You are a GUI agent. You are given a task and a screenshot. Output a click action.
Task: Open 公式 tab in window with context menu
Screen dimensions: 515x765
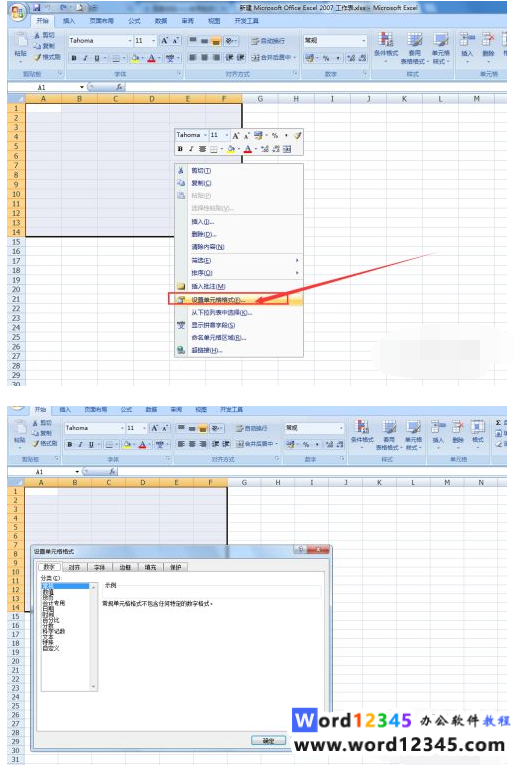click(134, 21)
